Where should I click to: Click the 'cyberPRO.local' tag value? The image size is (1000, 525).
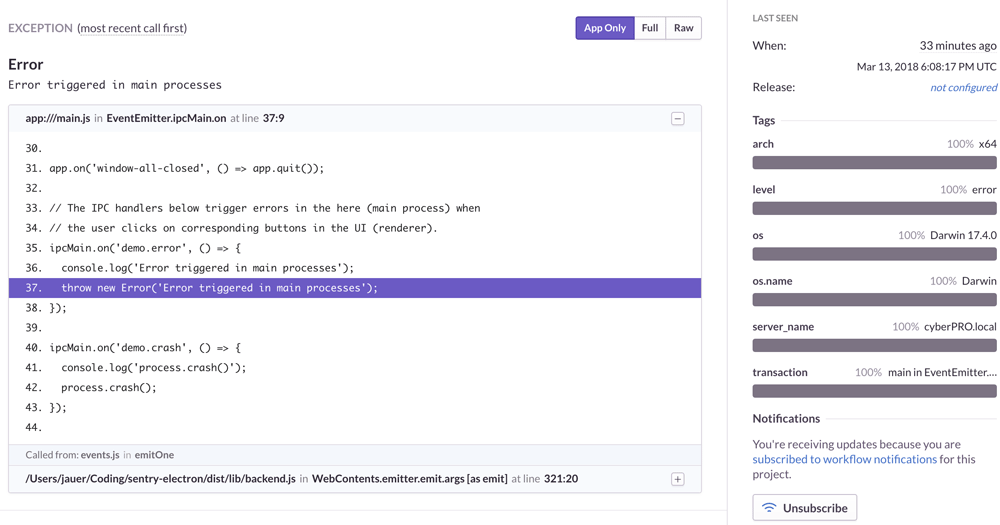coord(960,327)
